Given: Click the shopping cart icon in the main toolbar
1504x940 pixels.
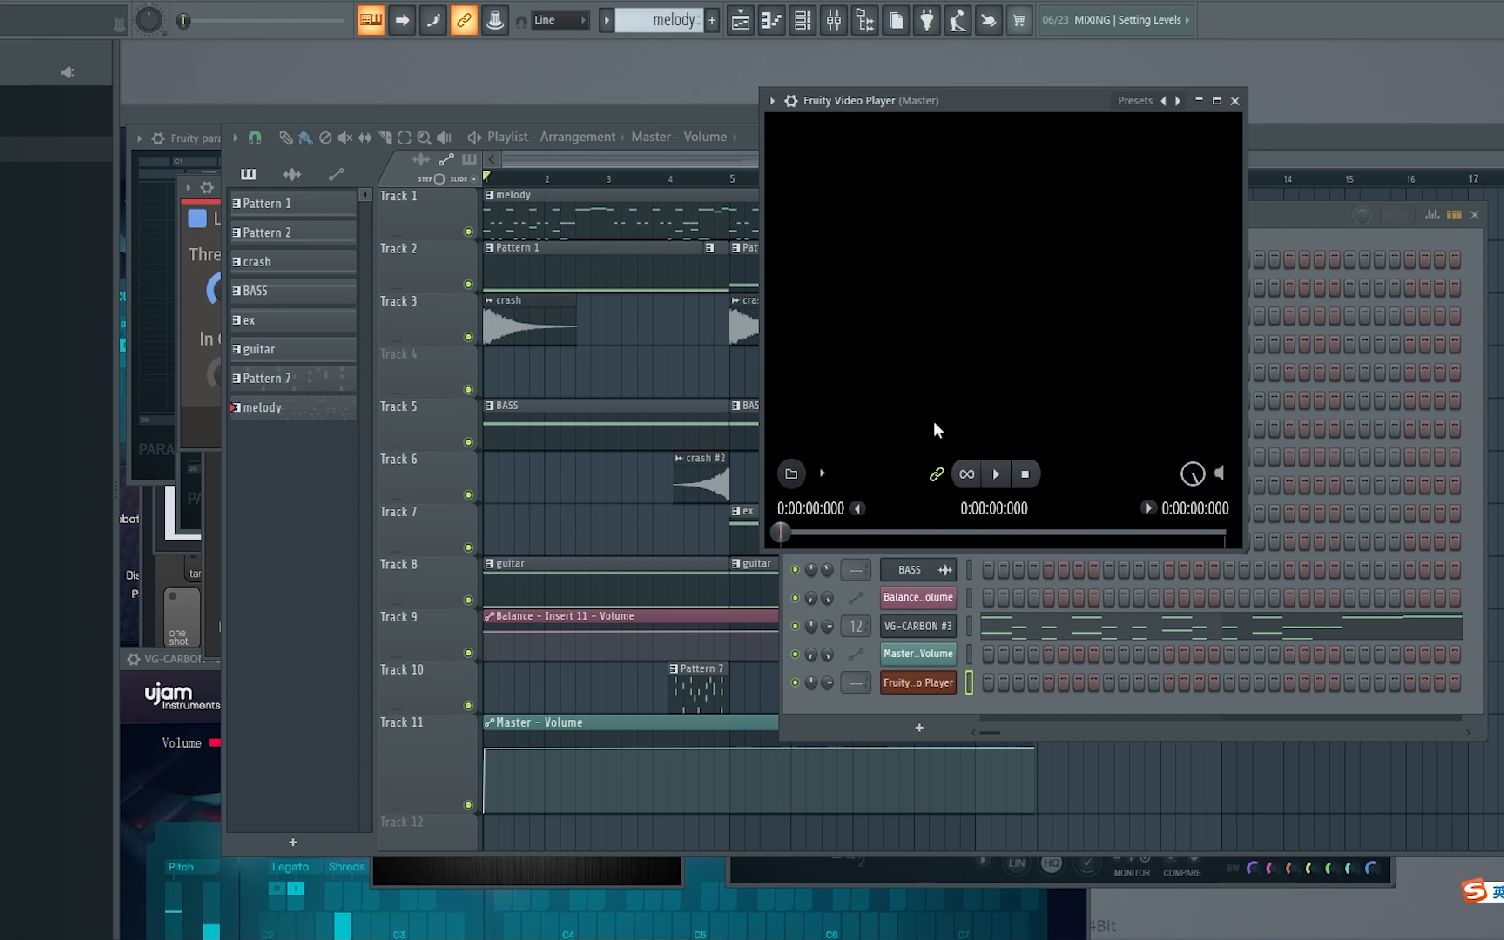Looking at the screenshot, I should (x=1019, y=19).
